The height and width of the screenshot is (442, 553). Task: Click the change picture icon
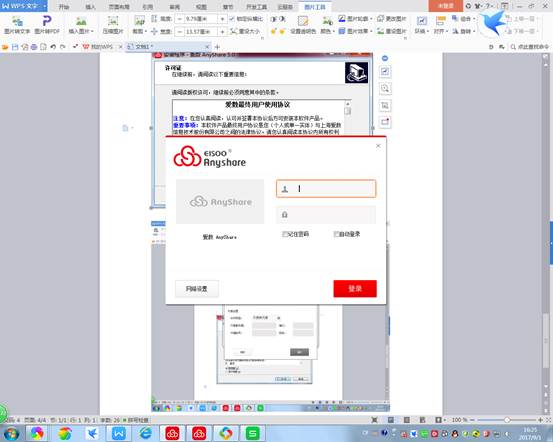(381, 19)
